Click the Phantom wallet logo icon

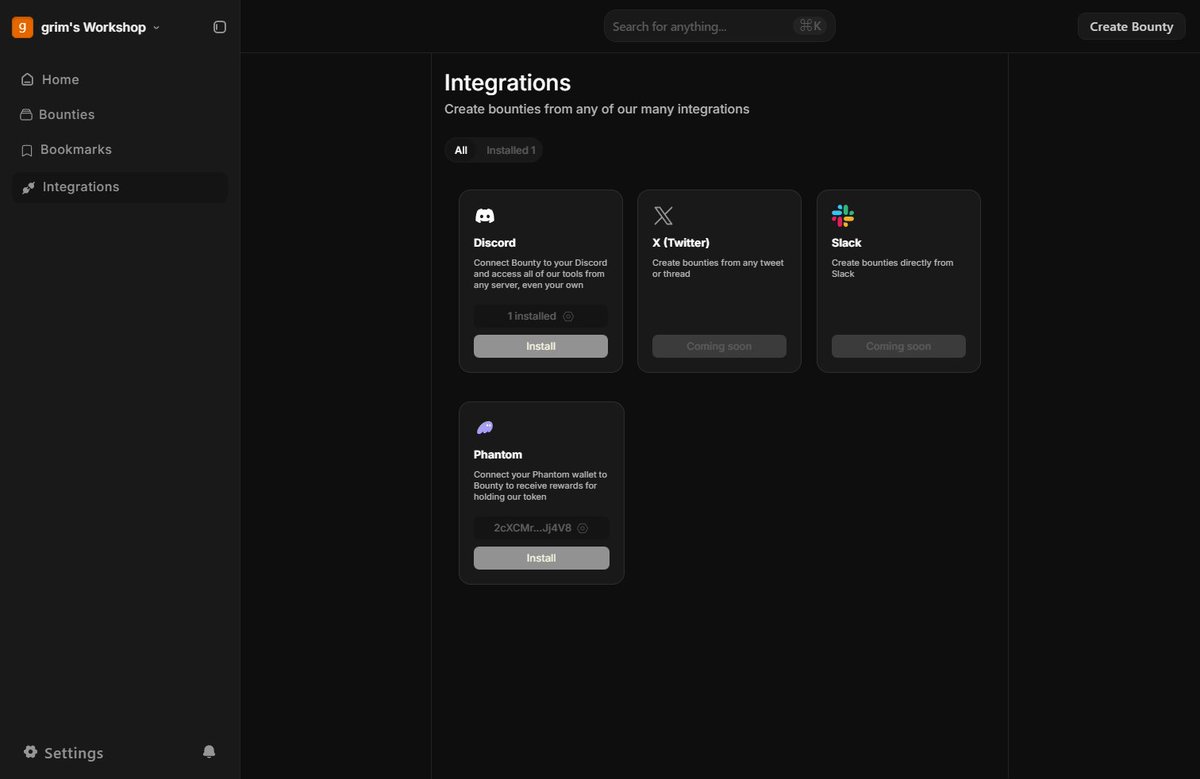point(484,427)
